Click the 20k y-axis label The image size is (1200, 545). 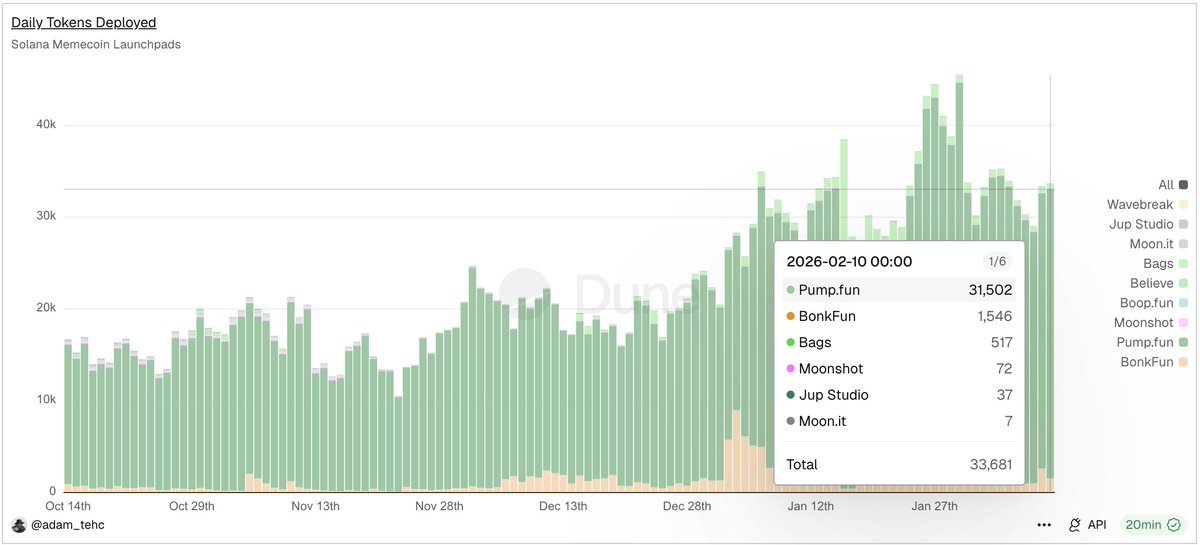pyautogui.click(x=46, y=308)
